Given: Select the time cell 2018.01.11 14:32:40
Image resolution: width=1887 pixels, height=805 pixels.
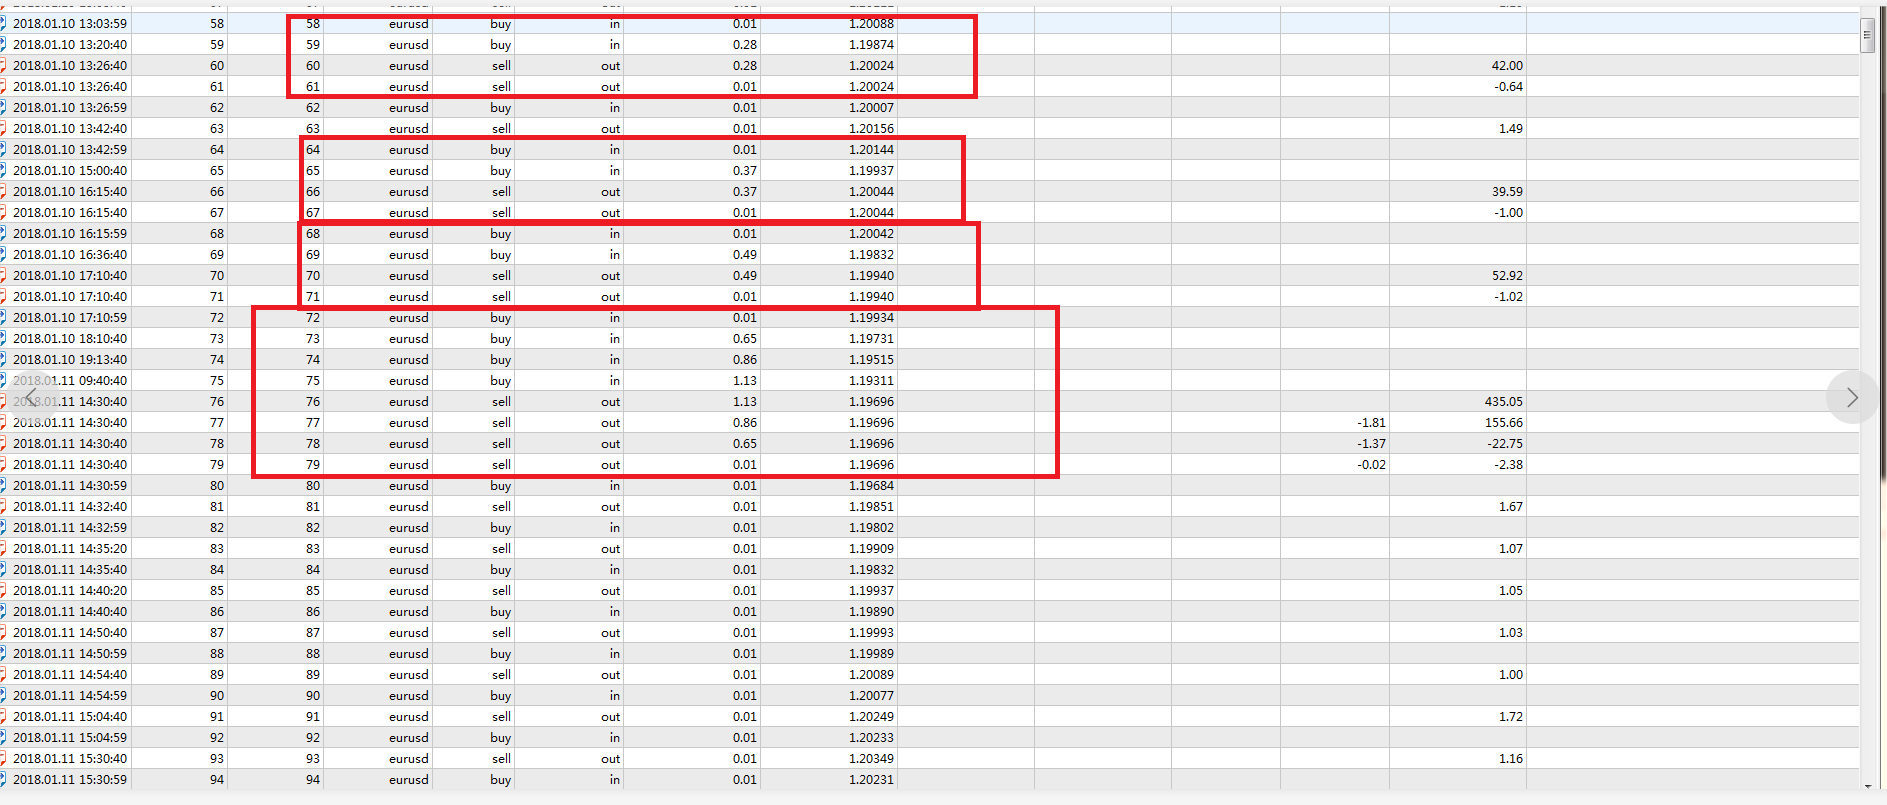Looking at the screenshot, I should [x=70, y=506].
